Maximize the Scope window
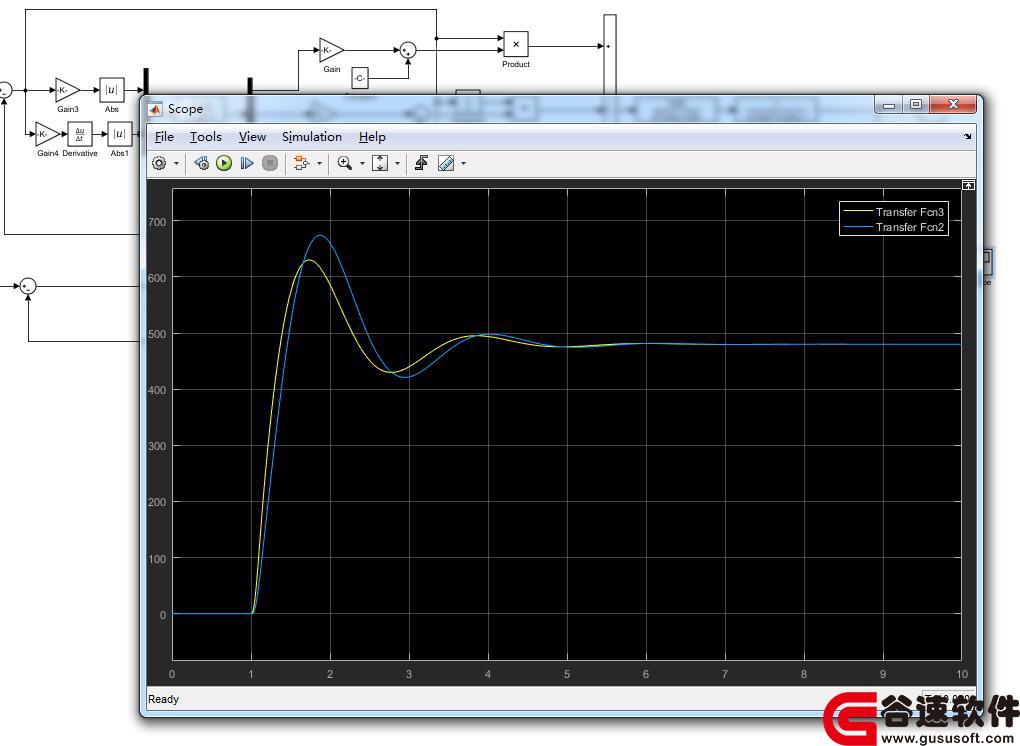Screen dimensions: 1020x746 pos(916,105)
